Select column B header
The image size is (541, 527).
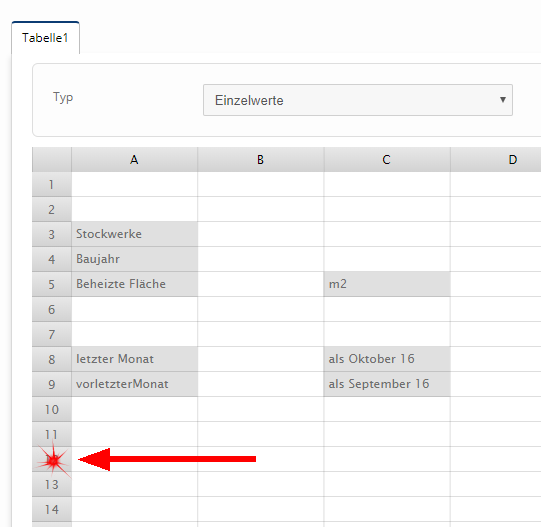(261, 159)
